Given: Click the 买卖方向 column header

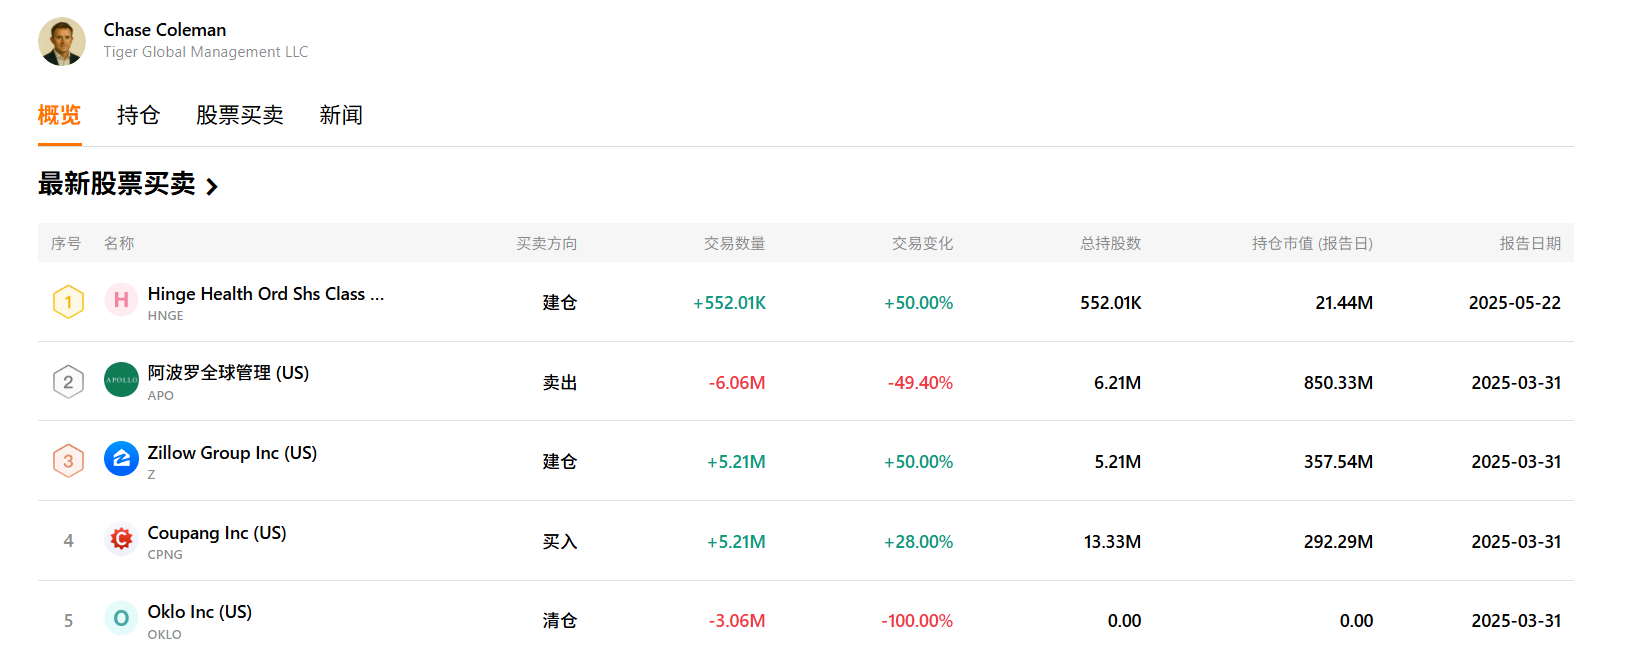Looking at the screenshot, I should click(547, 243).
